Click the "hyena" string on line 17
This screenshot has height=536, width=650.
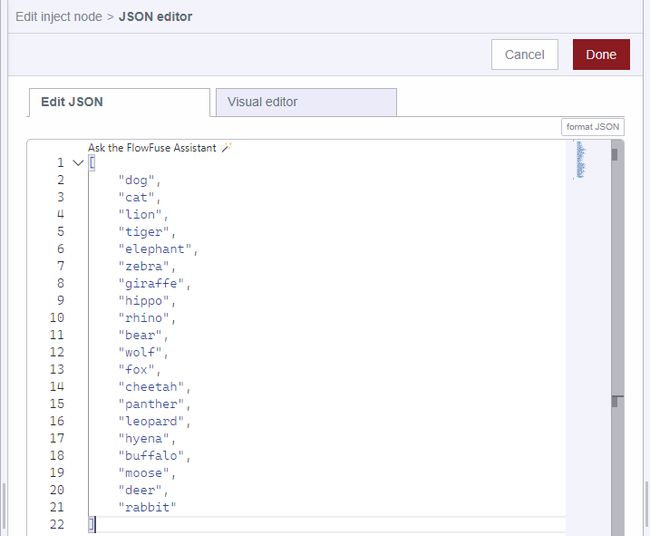pyautogui.click(x=143, y=439)
